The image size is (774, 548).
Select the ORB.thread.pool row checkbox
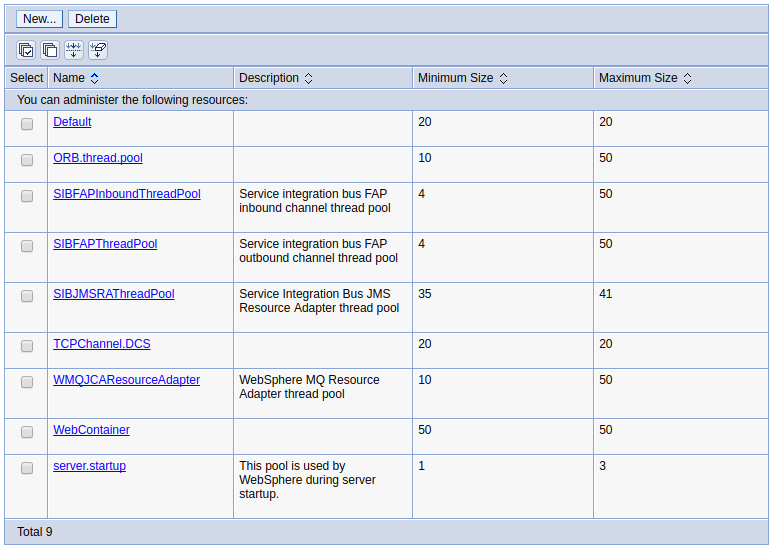[27, 160]
